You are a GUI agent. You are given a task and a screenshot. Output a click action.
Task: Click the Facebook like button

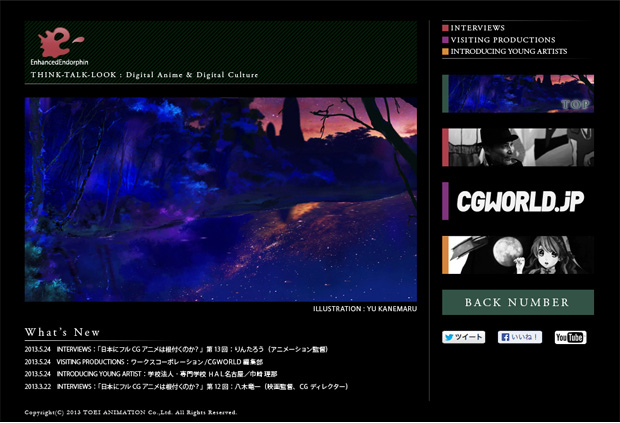(x=520, y=338)
